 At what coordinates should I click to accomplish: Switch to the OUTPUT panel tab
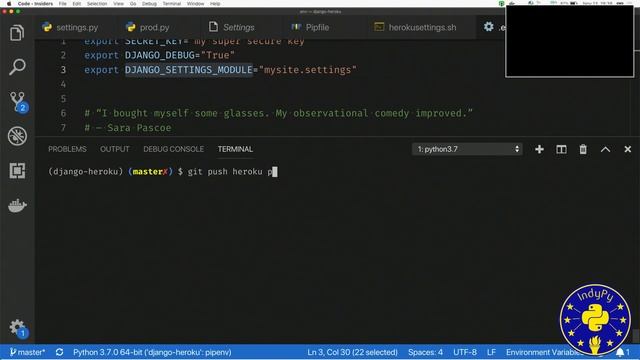(115, 149)
